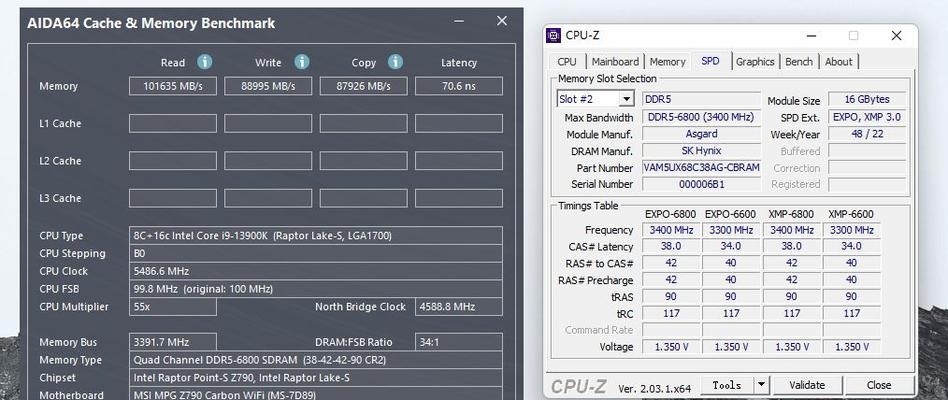Click the DRAM Manuf. SK Hynix field
Viewport: 948px width, 400px height.
[x=701, y=150]
